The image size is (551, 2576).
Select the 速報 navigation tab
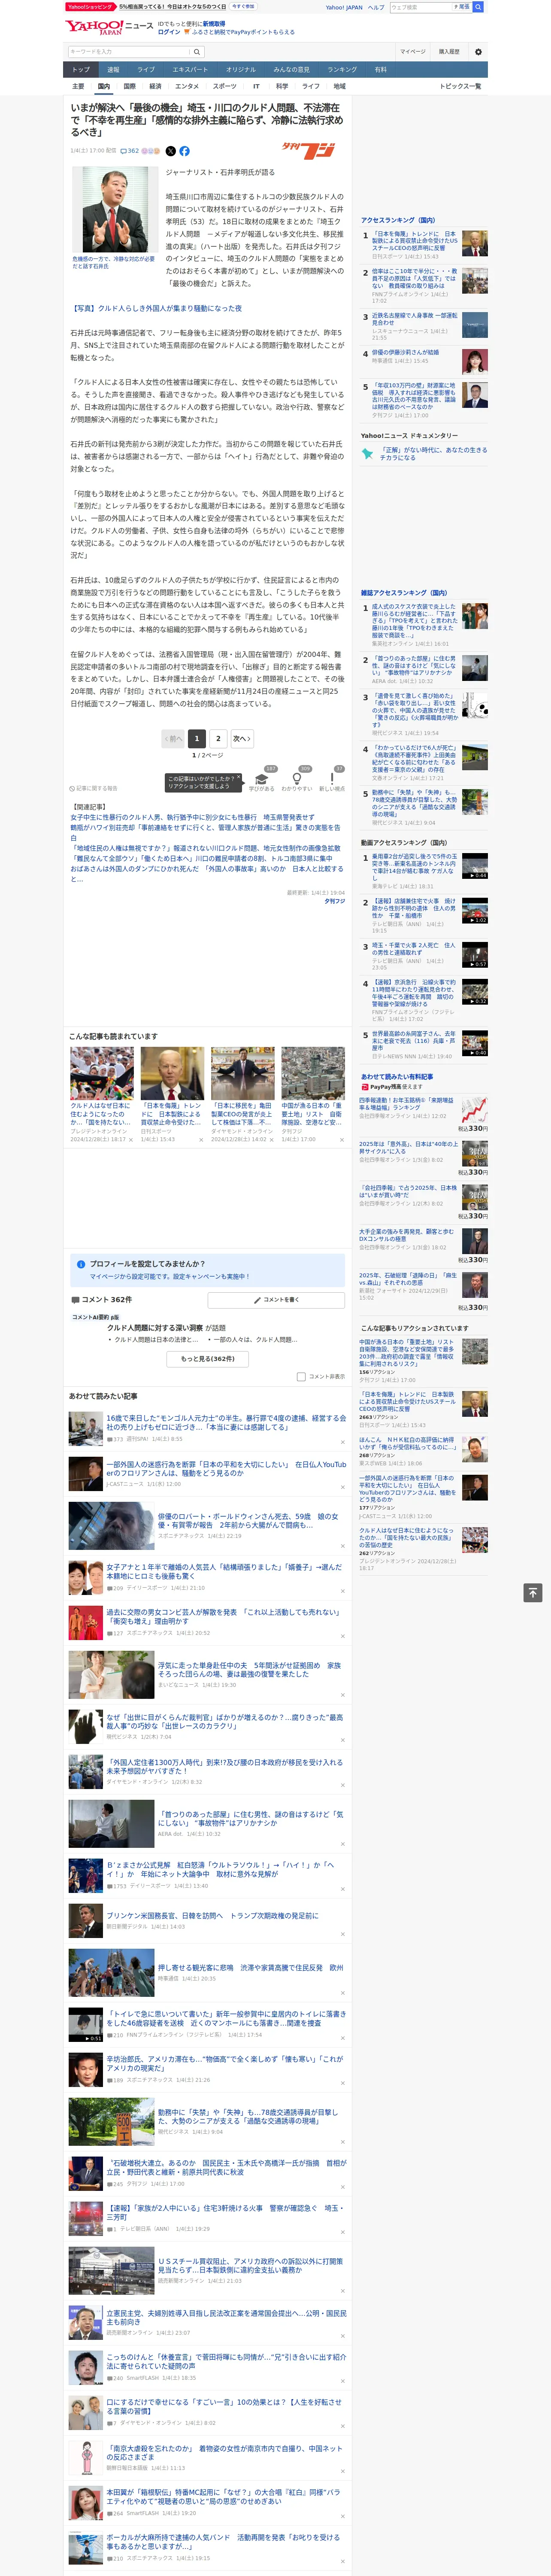point(113,70)
